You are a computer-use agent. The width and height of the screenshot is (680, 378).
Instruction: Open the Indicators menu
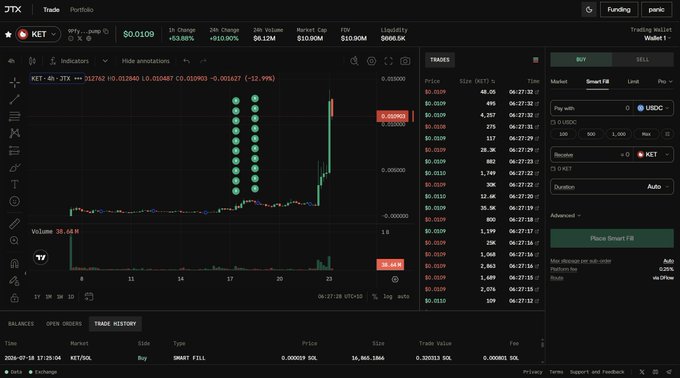coord(69,61)
